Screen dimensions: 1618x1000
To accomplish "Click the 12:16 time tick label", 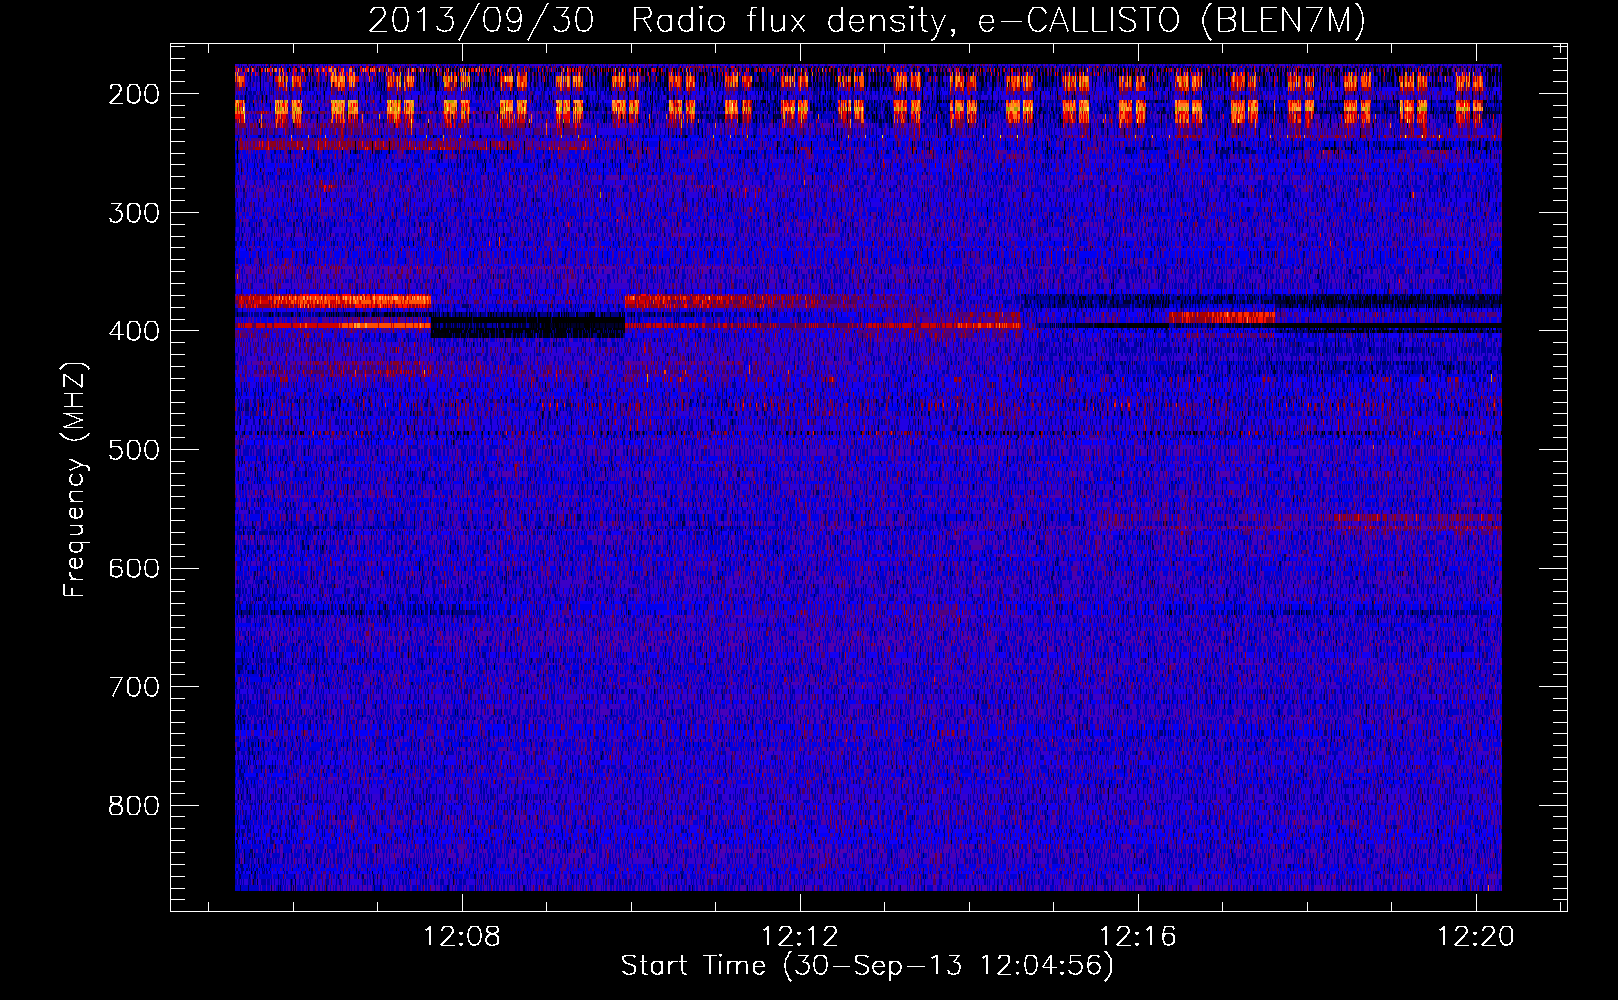I will pyautogui.click(x=1138, y=937).
